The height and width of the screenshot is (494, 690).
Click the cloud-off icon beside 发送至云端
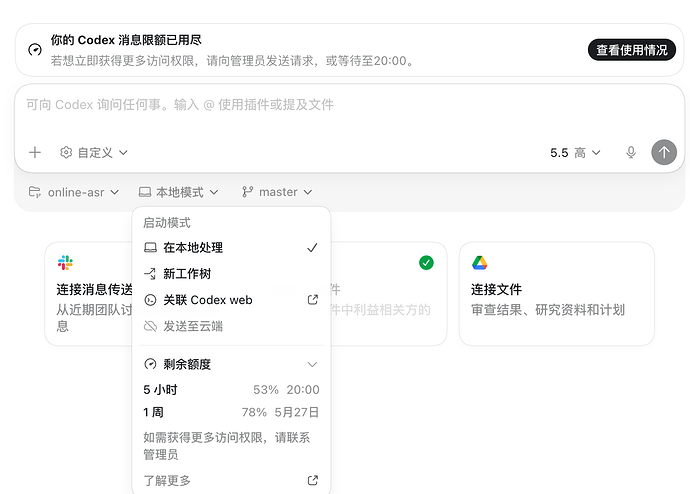click(150, 326)
